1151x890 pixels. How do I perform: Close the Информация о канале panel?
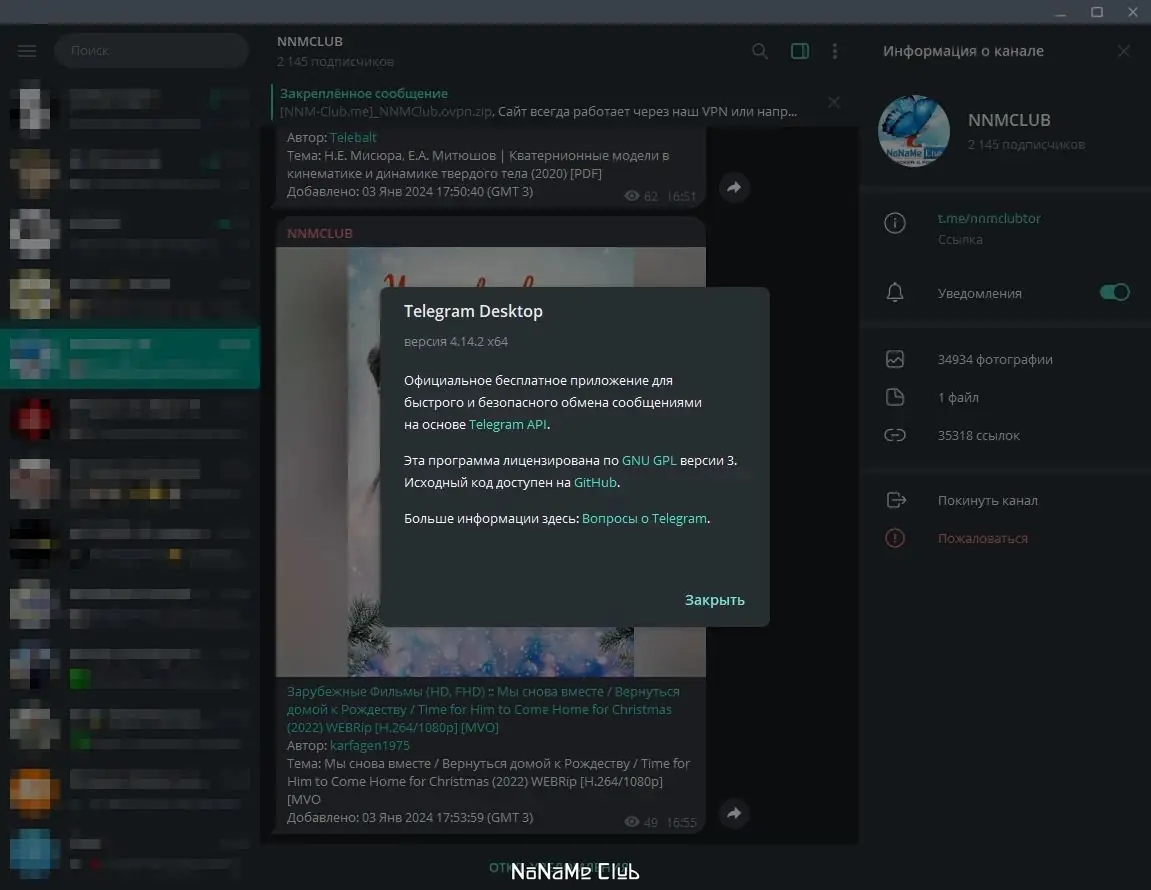point(1124,51)
